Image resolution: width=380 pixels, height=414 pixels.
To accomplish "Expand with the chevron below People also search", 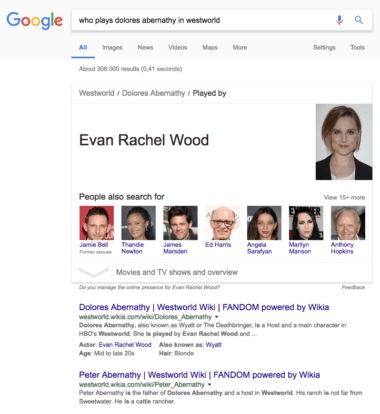I will coord(94,272).
